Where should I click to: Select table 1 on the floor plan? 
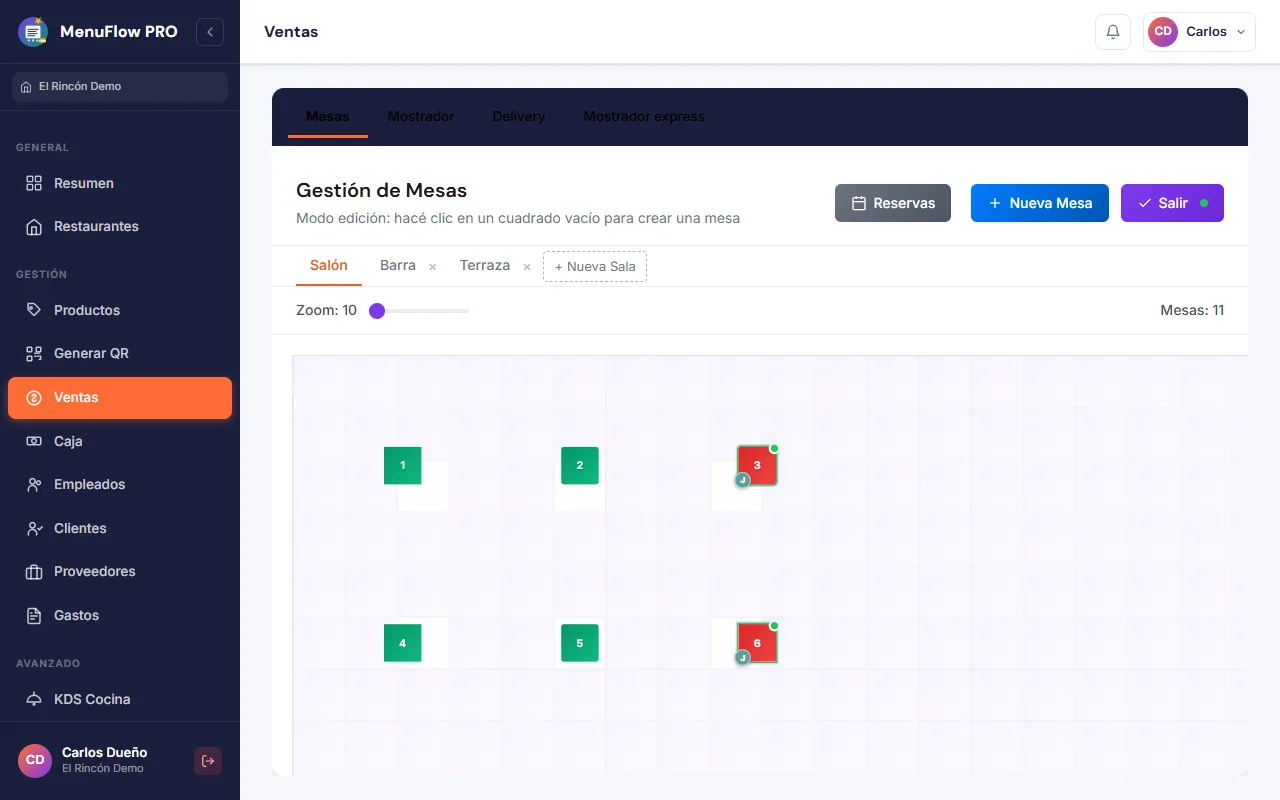pyautogui.click(x=403, y=466)
